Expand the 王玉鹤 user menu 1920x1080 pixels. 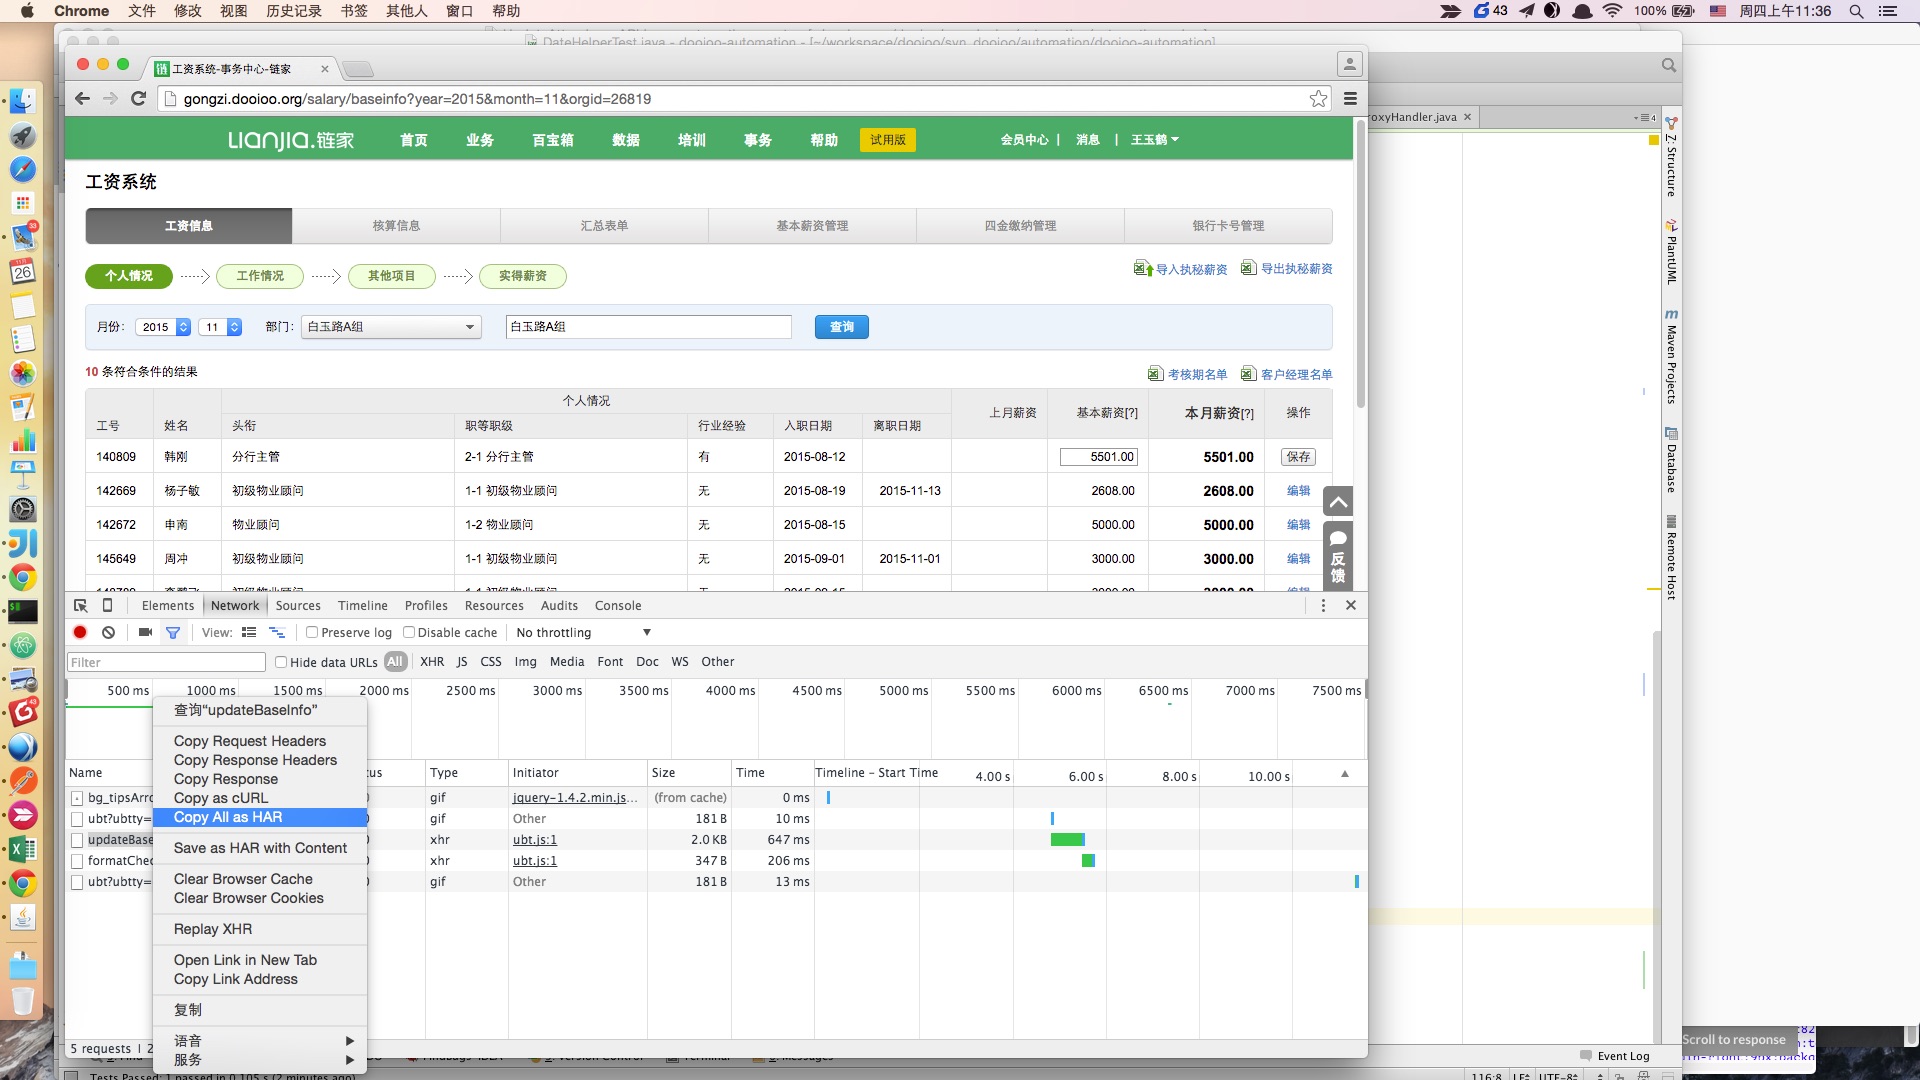(x=1154, y=139)
